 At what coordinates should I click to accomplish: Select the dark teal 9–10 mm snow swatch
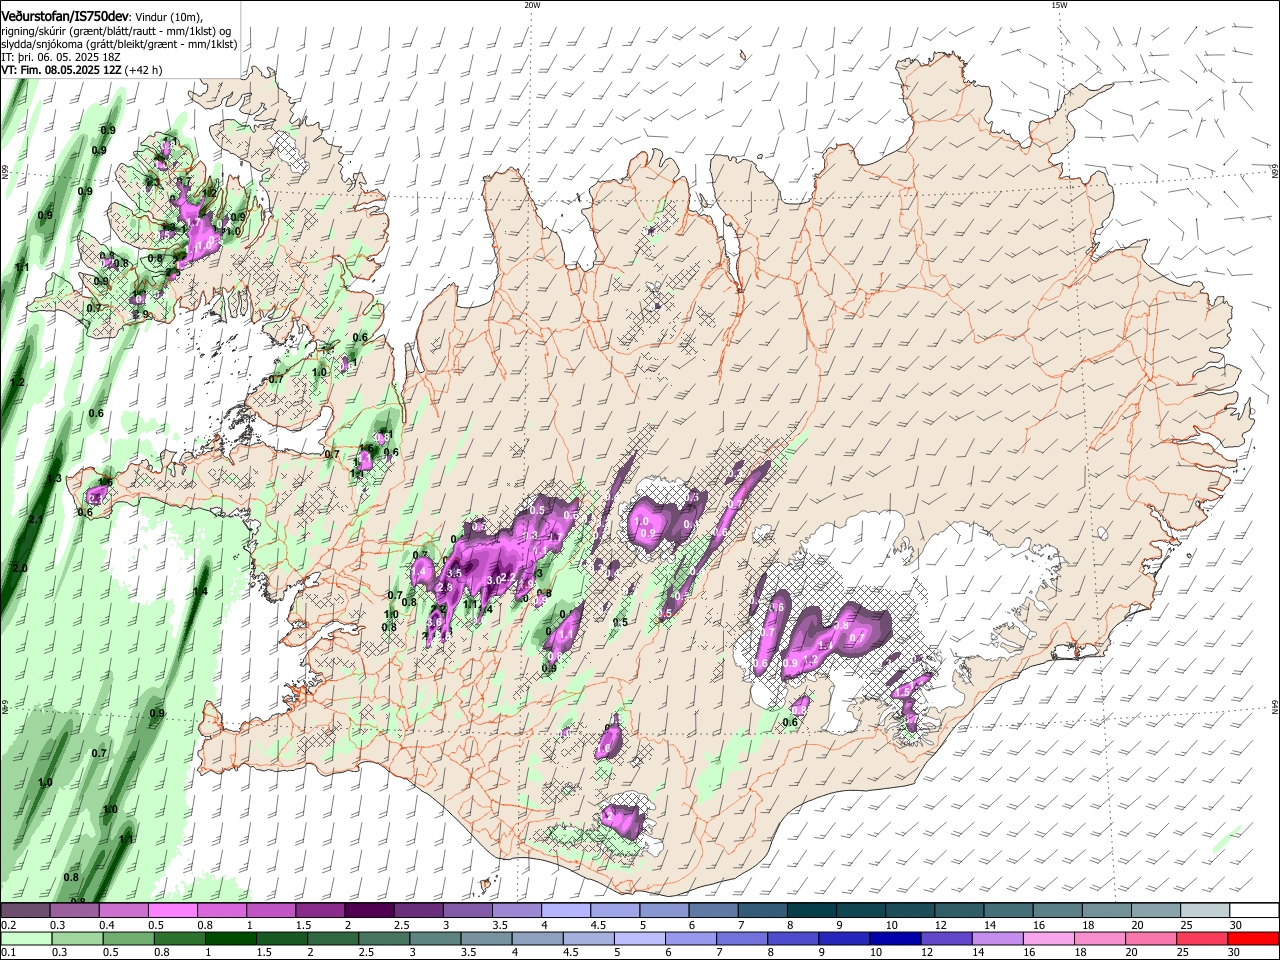(x=860, y=910)
